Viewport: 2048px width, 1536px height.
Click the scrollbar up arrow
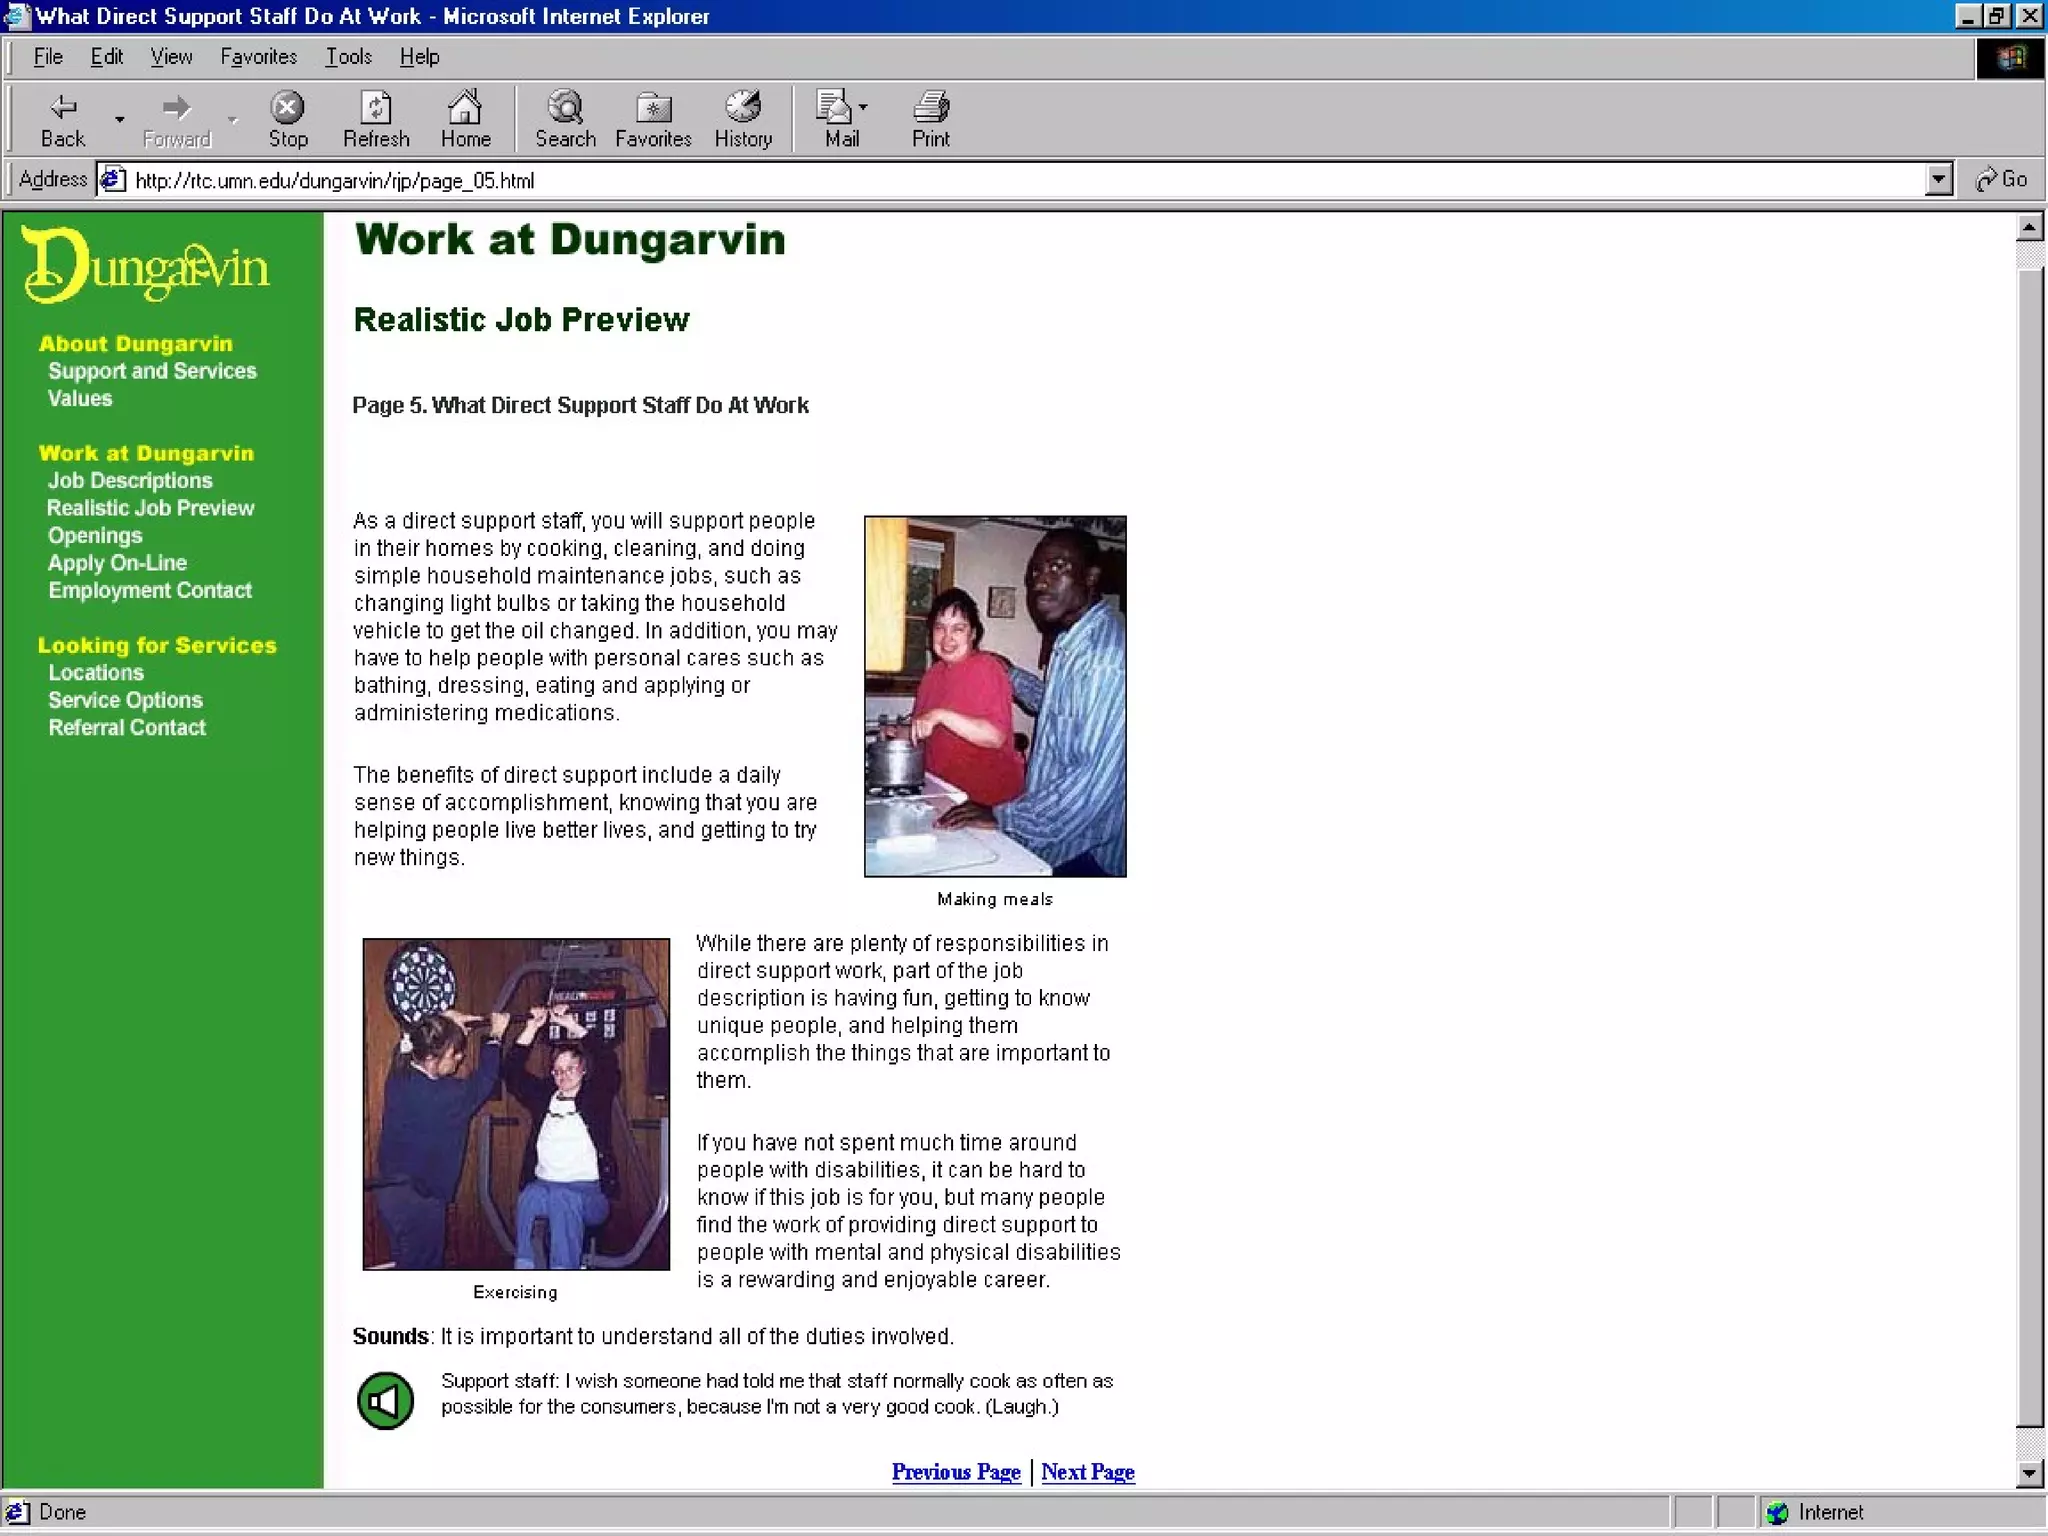[2029, 227]
